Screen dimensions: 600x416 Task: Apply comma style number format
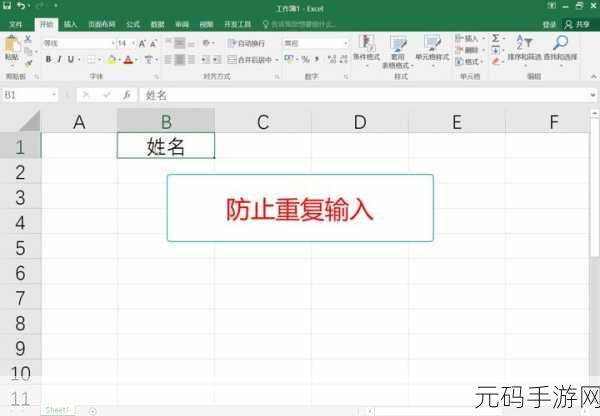coord(317,59)
